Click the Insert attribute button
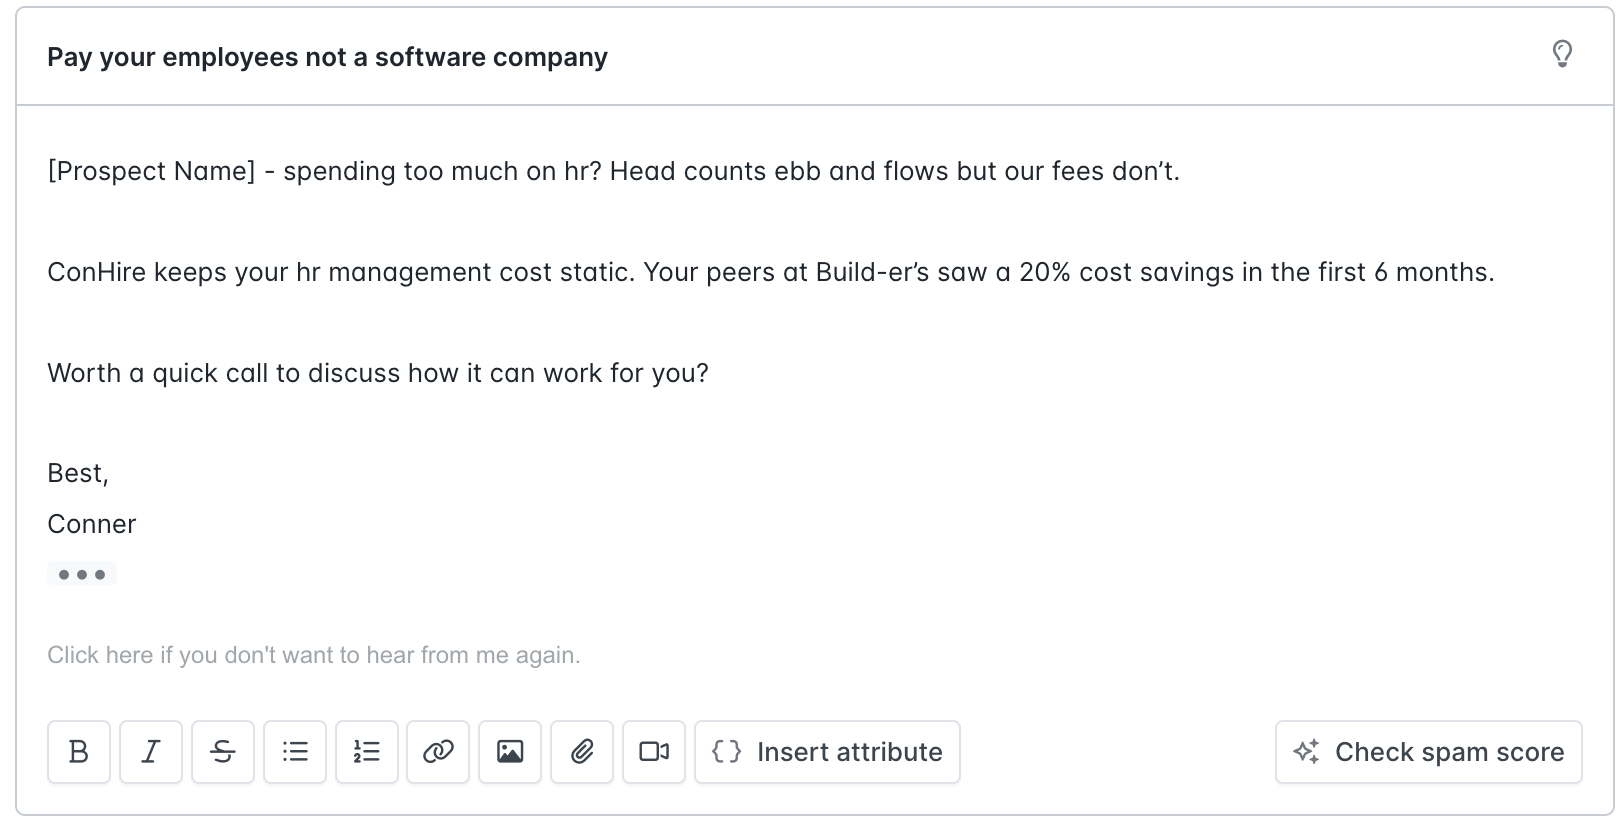Viewport: 1624px width, 828px height. pyautogui.click(x=828, y=752)
